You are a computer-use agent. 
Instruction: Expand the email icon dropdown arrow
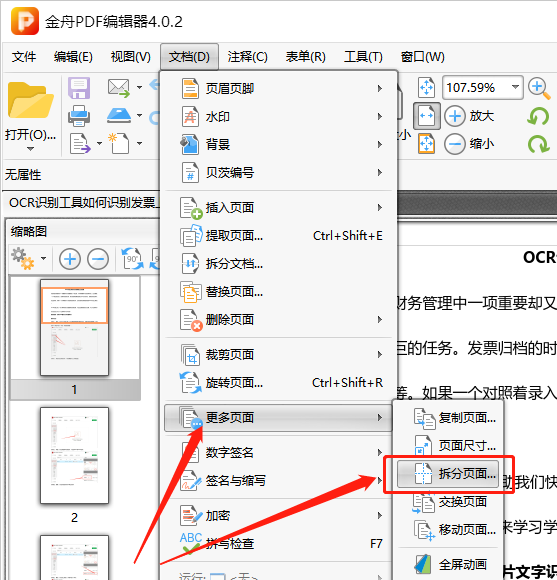coord(139,87)
